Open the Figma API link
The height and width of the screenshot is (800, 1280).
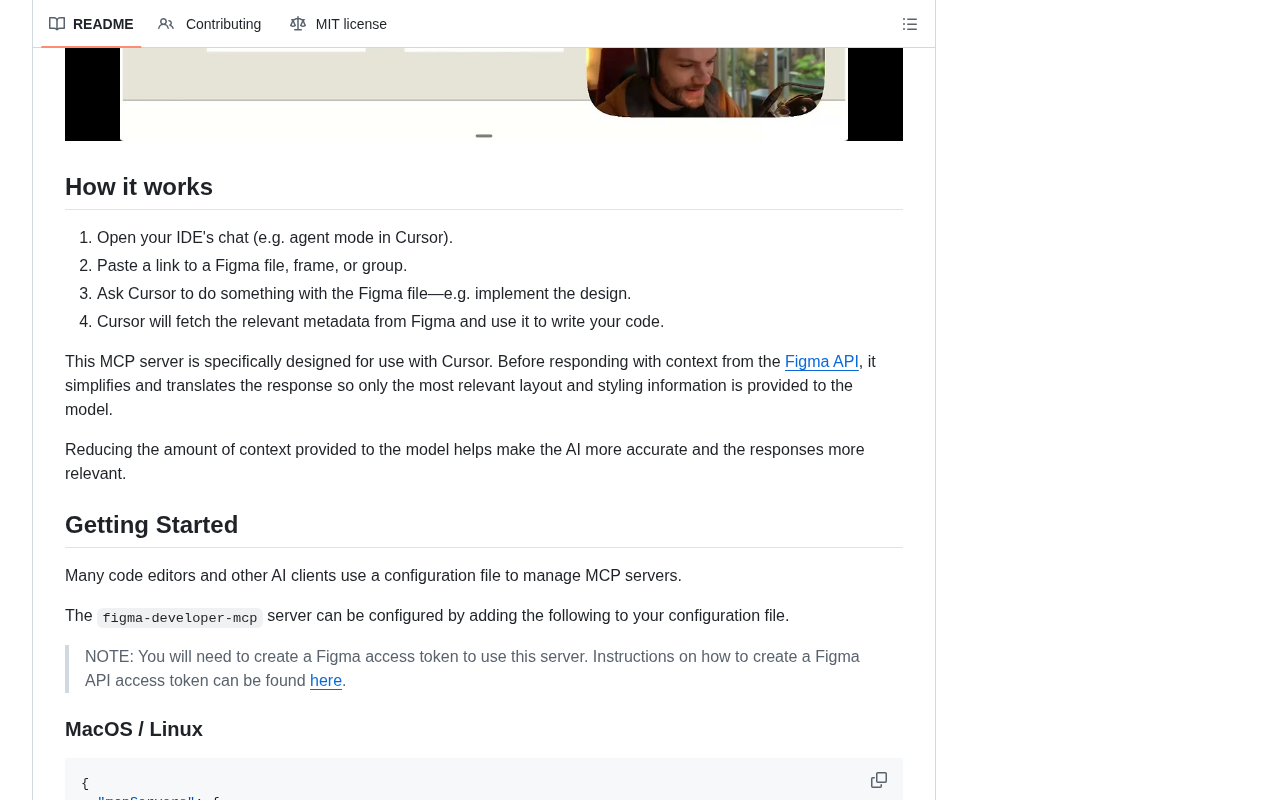822,362
